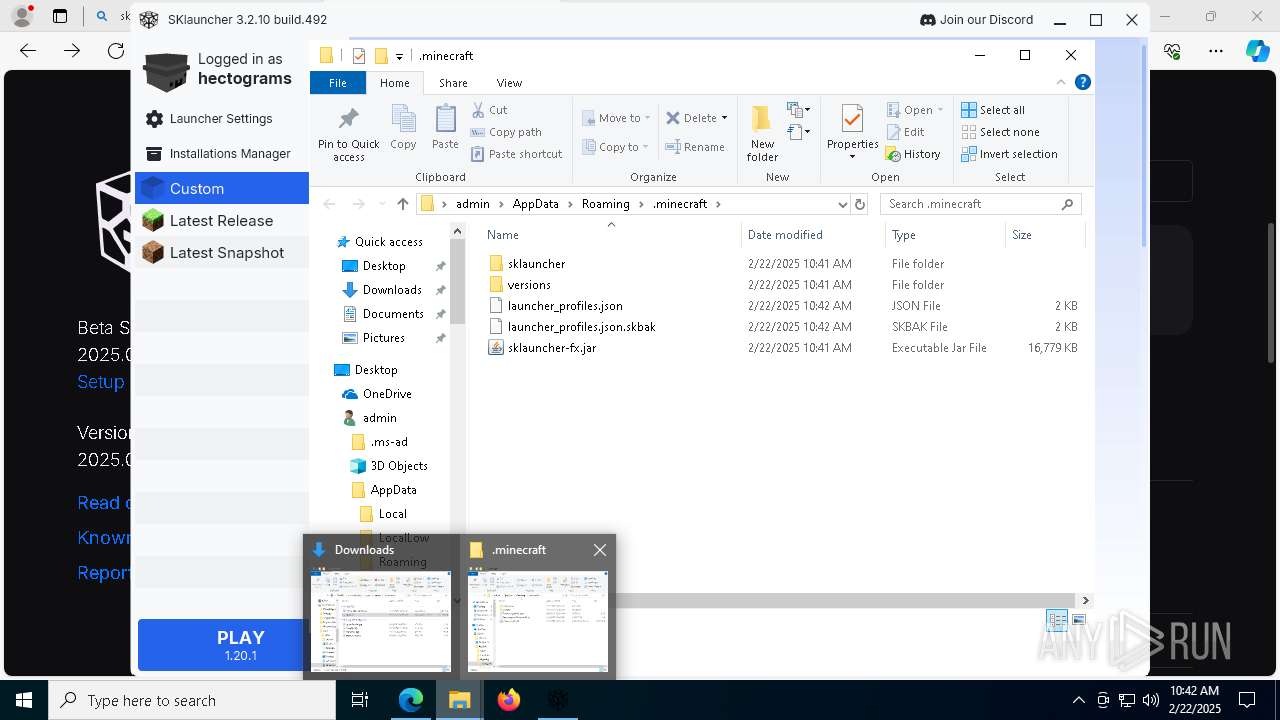Screen dimensions: 1280x720
Task: Switch to the View ribbon tab
Action: (x=509, y=83)
